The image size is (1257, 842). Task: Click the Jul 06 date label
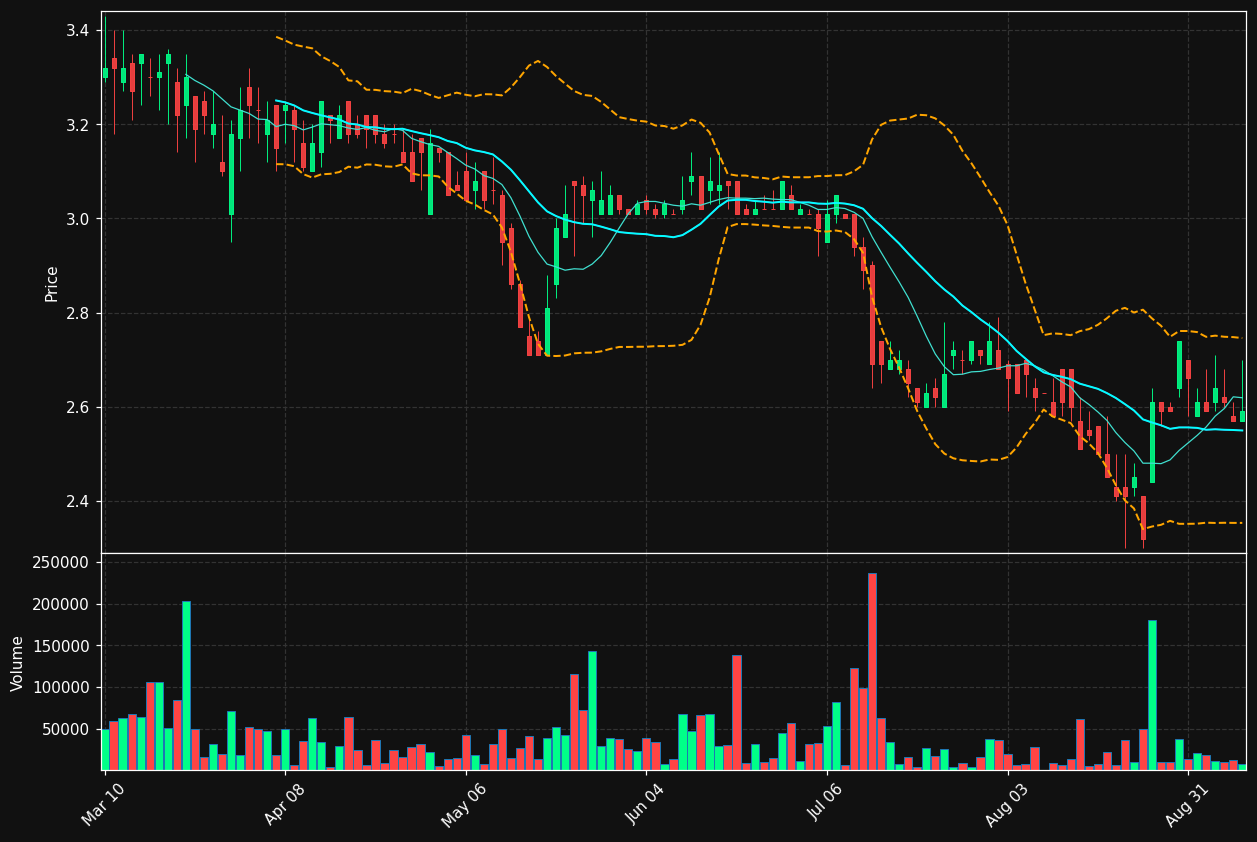click(826, 804)
